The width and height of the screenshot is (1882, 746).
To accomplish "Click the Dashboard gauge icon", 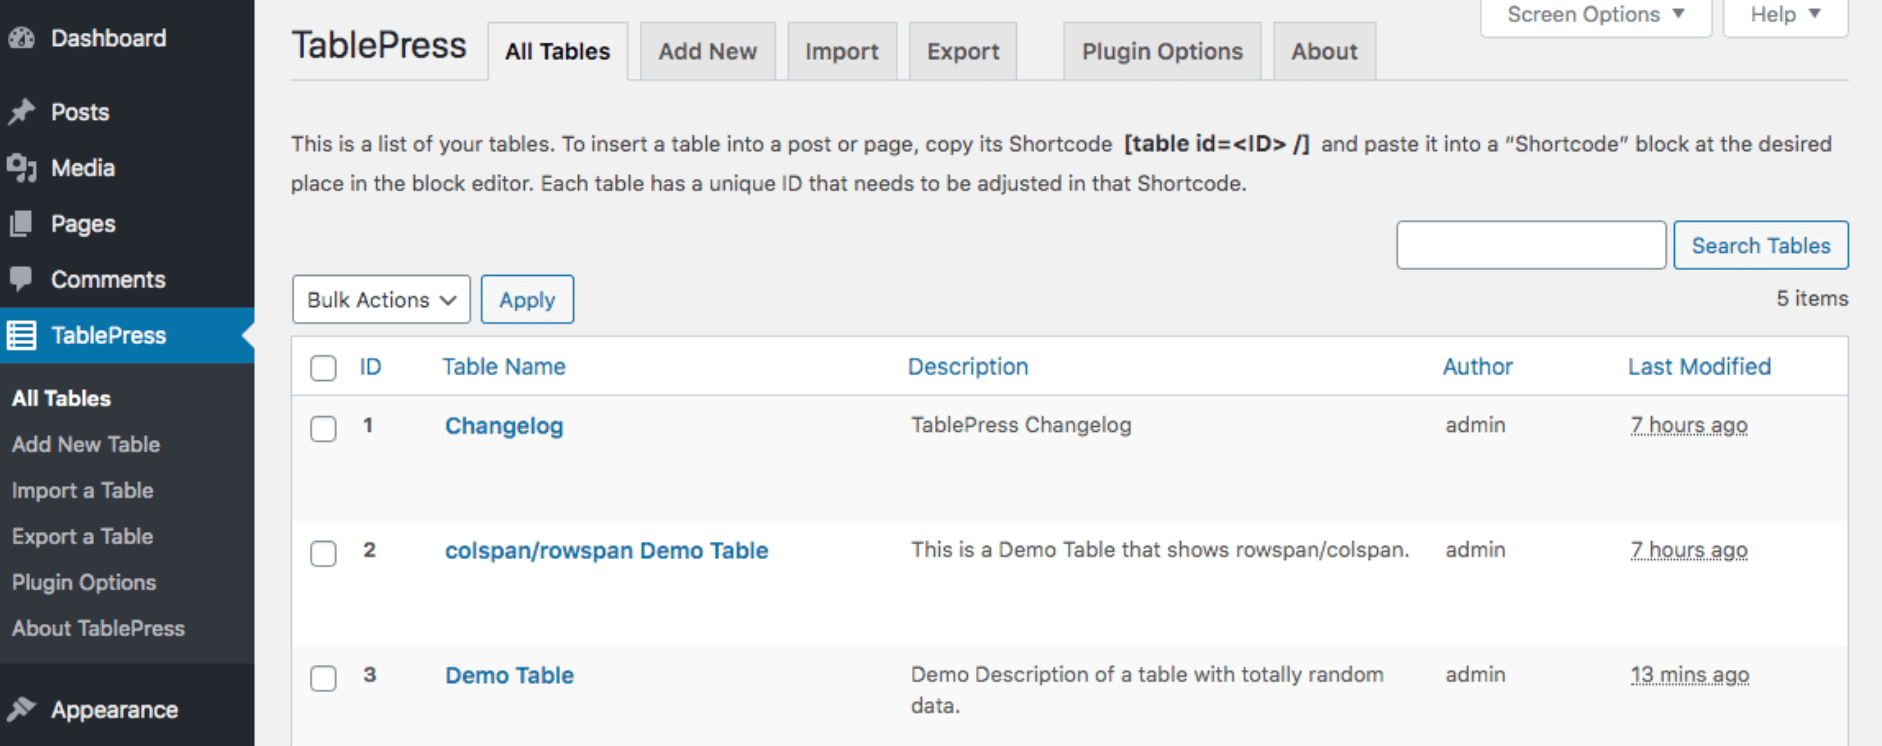I will [x=22, y=38].
